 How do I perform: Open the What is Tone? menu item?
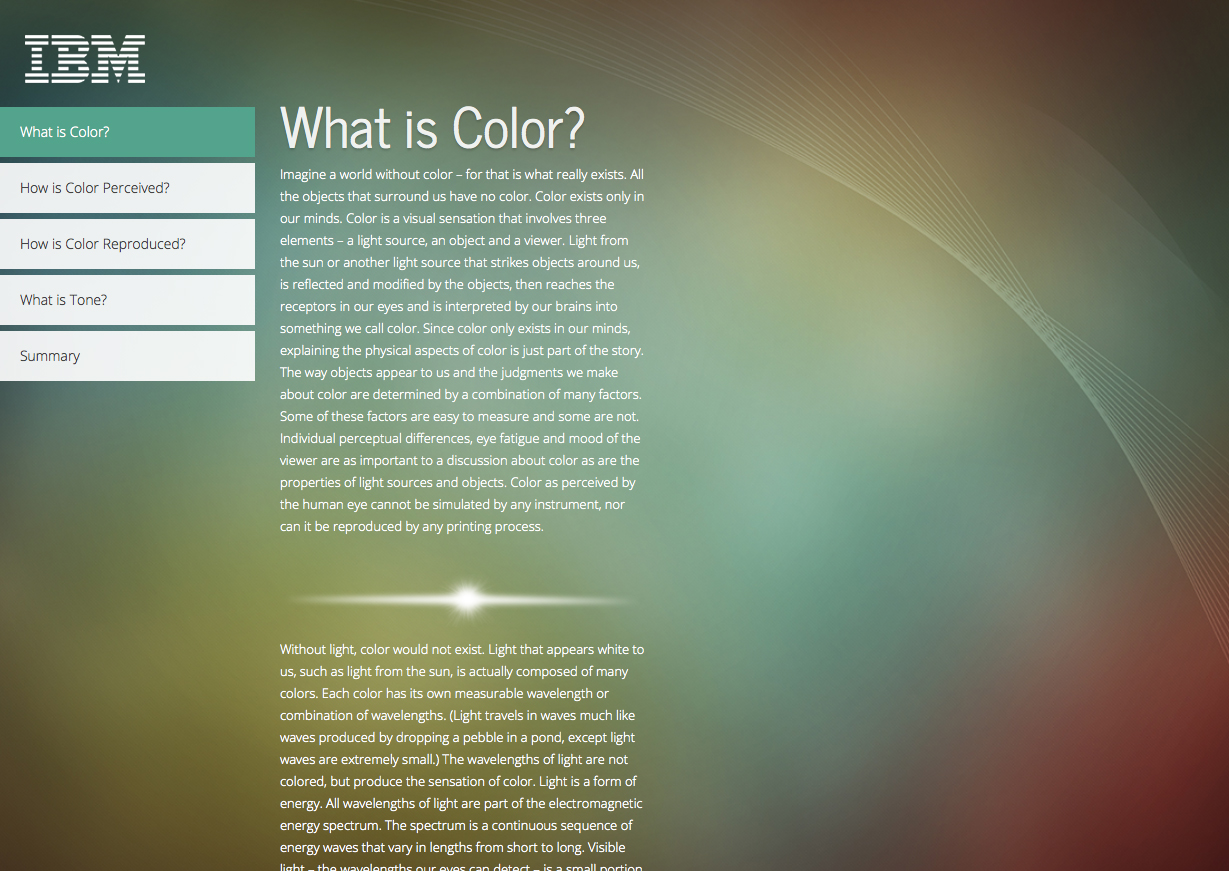tap(127, 300)
